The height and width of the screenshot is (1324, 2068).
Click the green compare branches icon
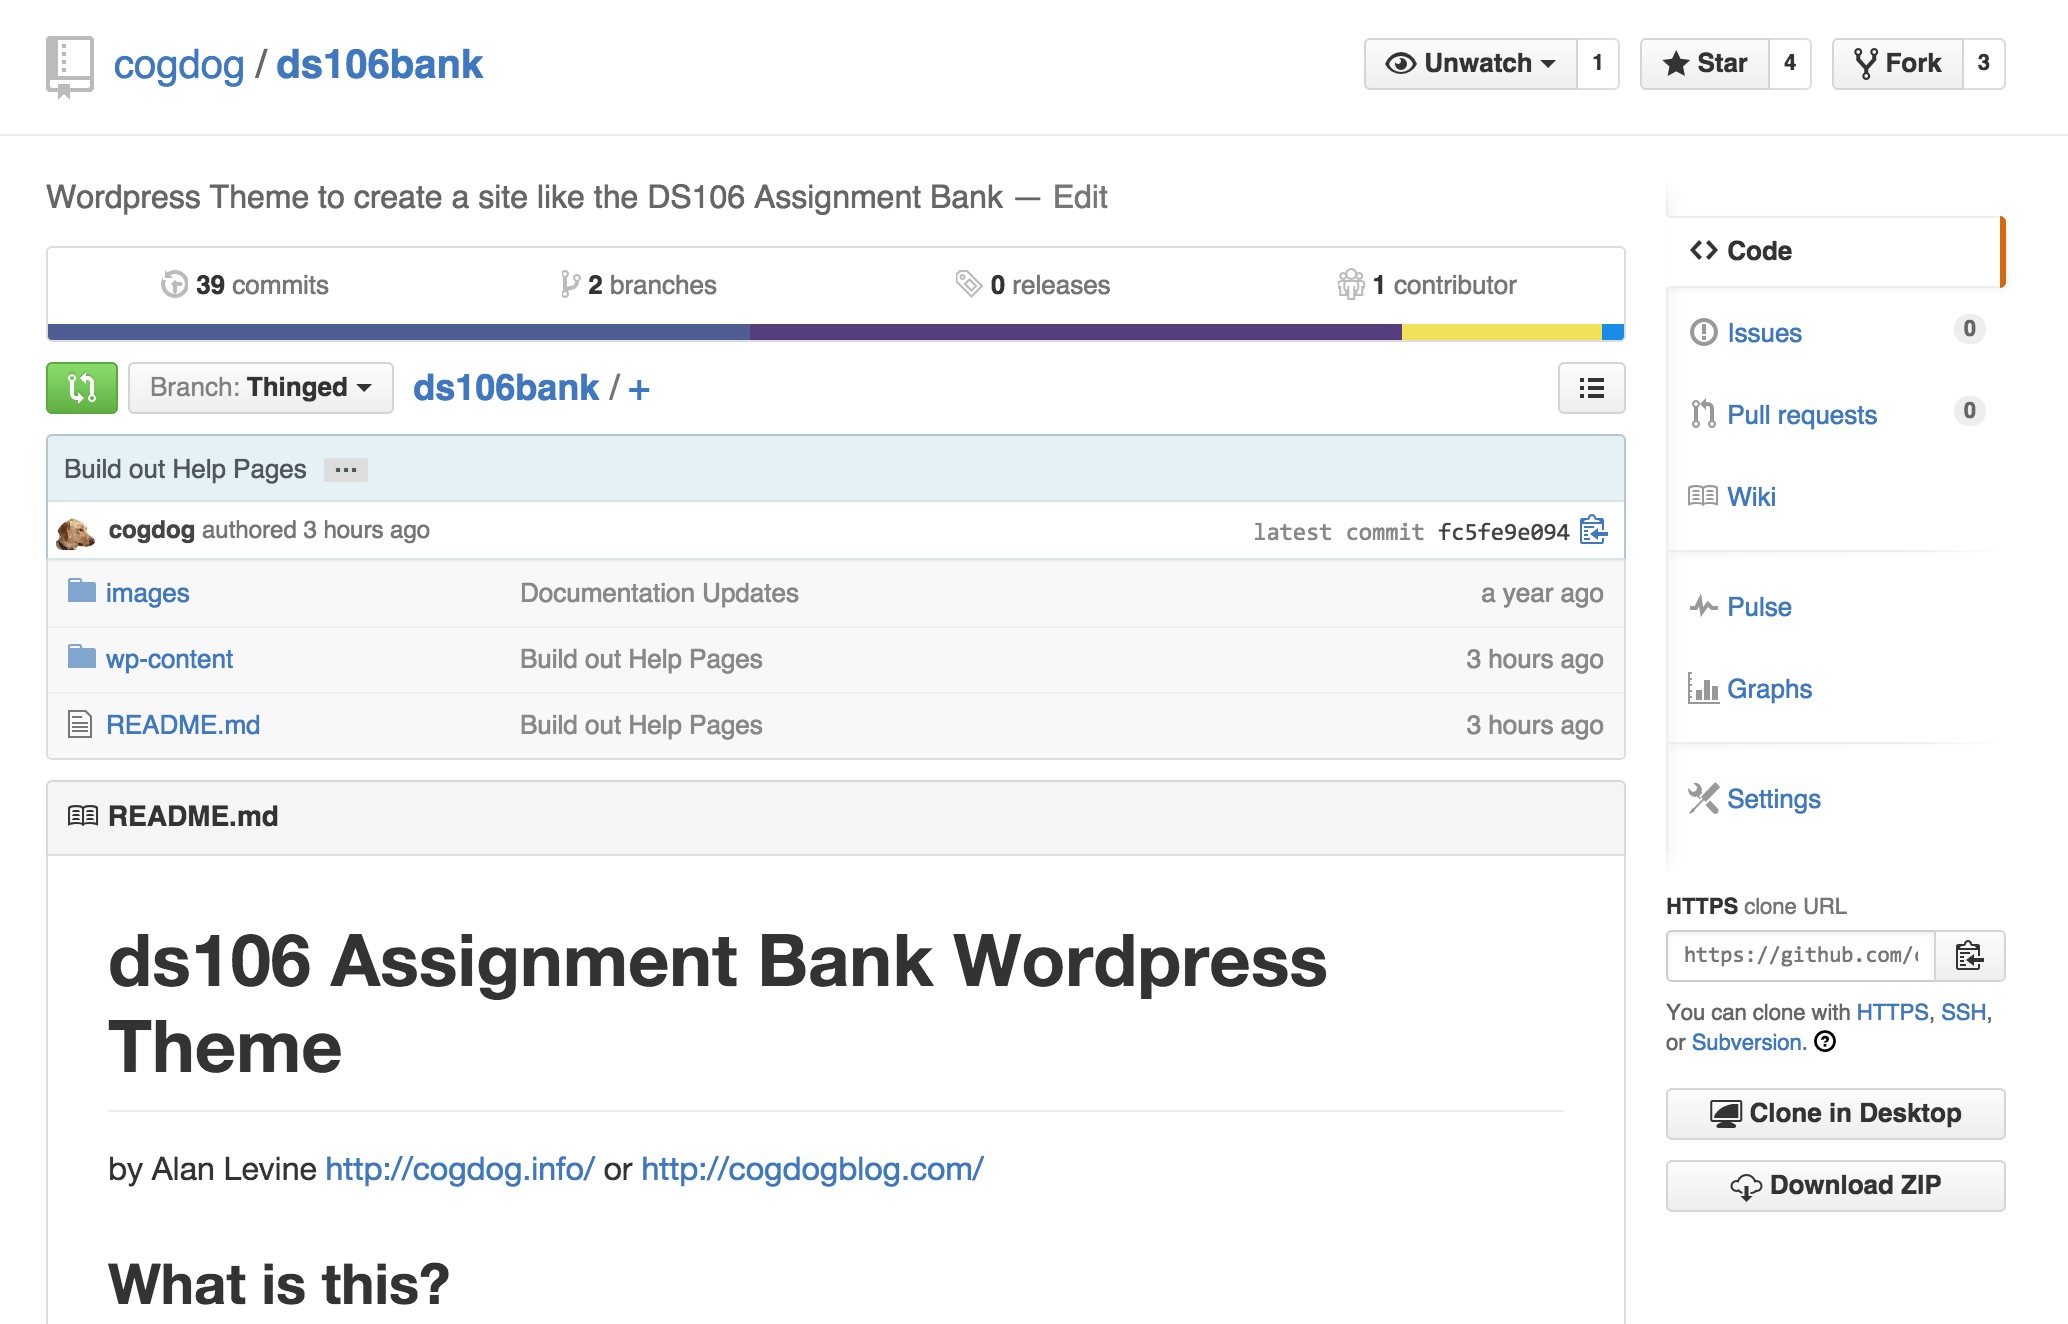81,387
